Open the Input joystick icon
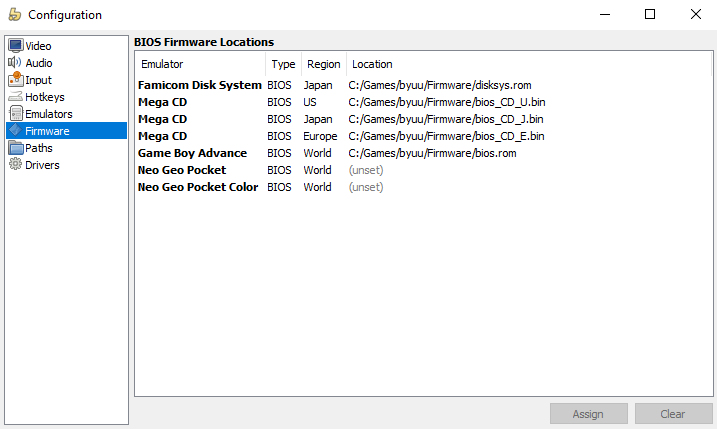The width and height of the screenshot is (717, 429). (16, 80)
